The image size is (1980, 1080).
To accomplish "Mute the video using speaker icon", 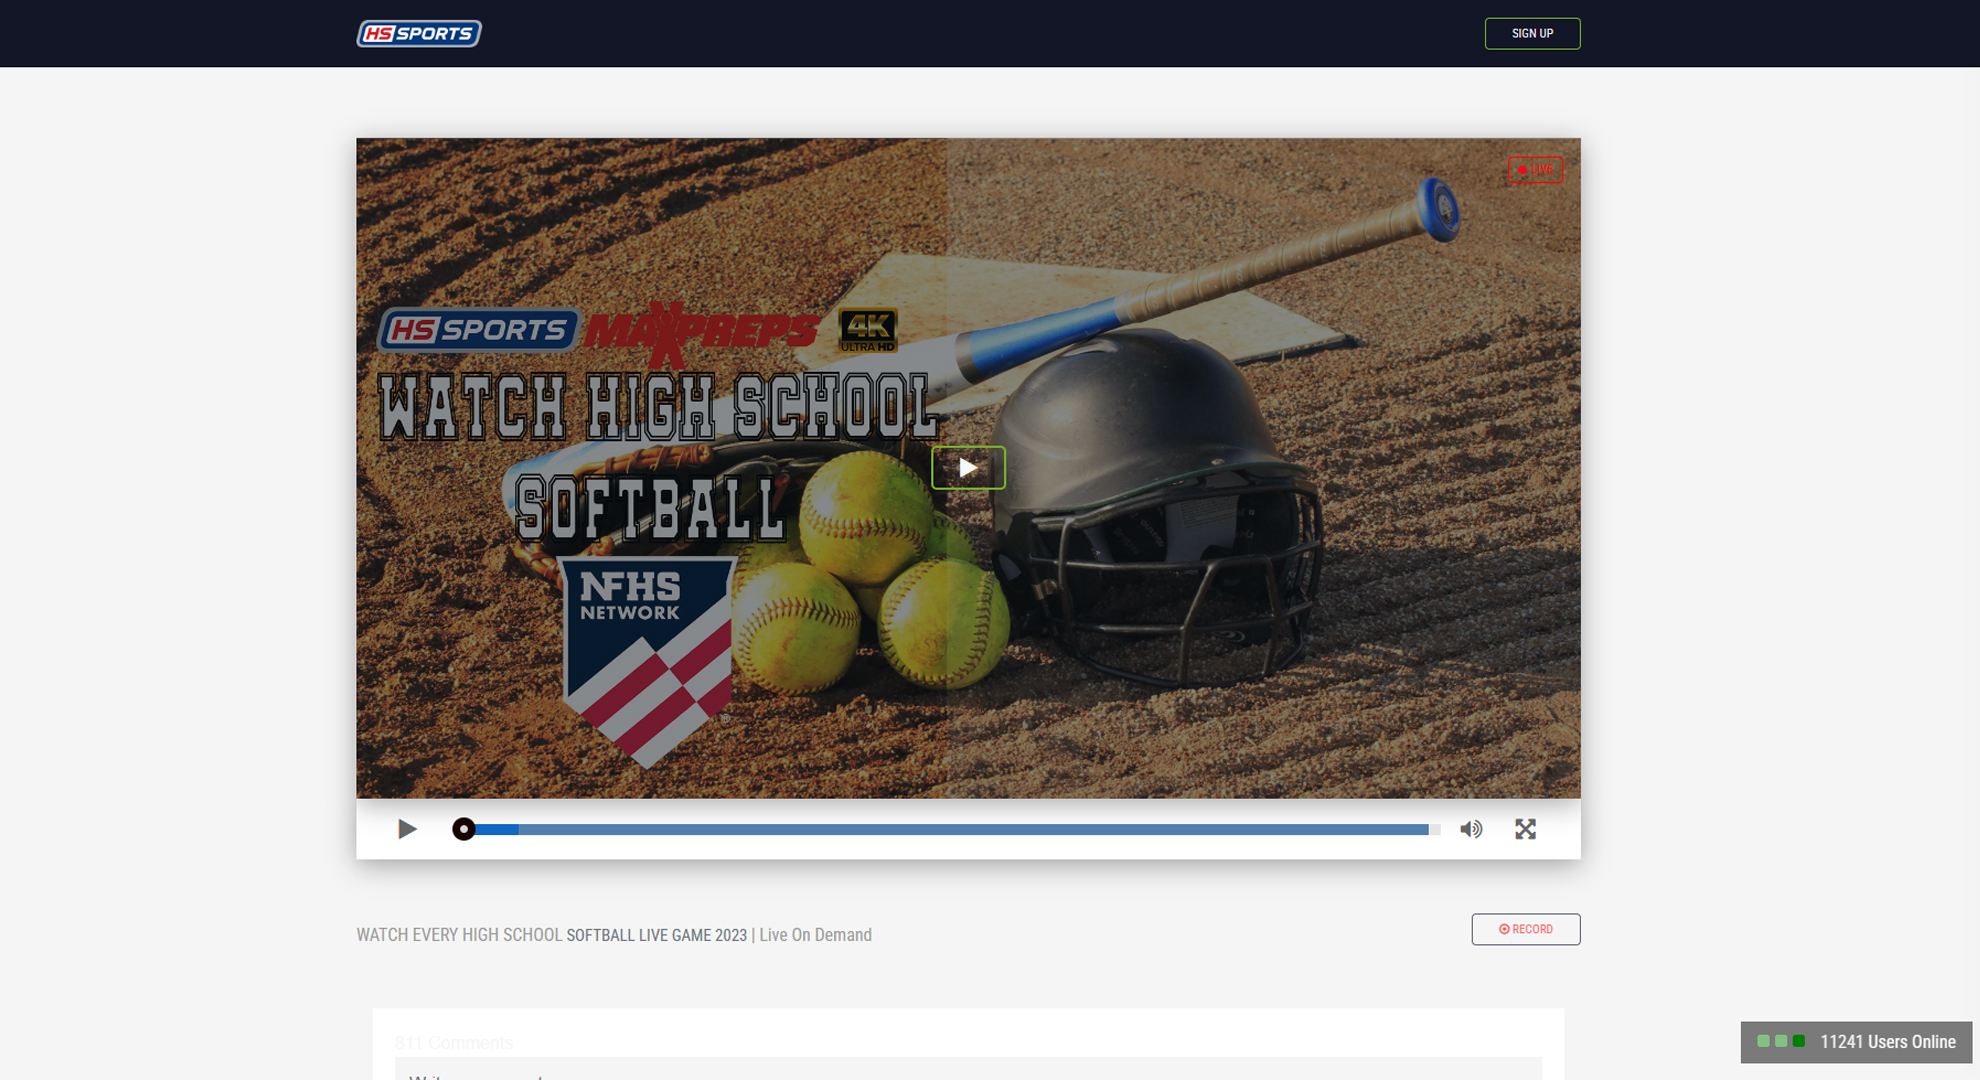I will 1470,829.
